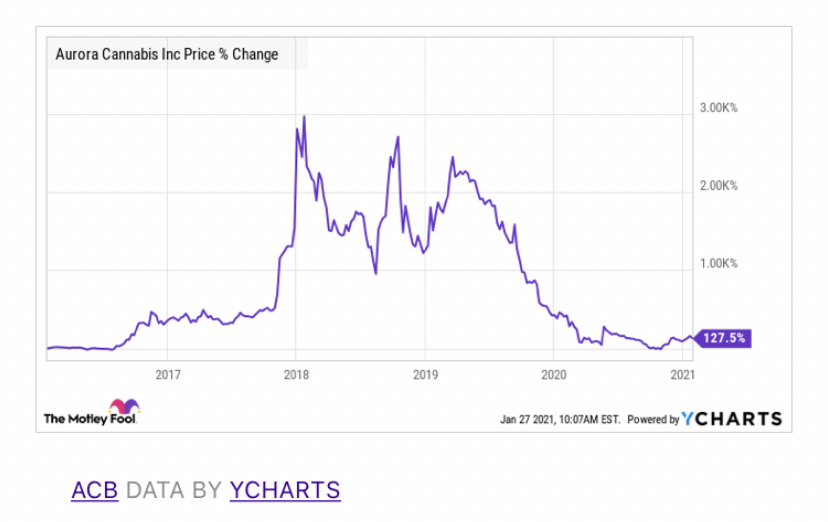Click the "DATA BY" caption text
This screenshot has height=522, width=828.
pyautogui.click(x=174, y=490)
